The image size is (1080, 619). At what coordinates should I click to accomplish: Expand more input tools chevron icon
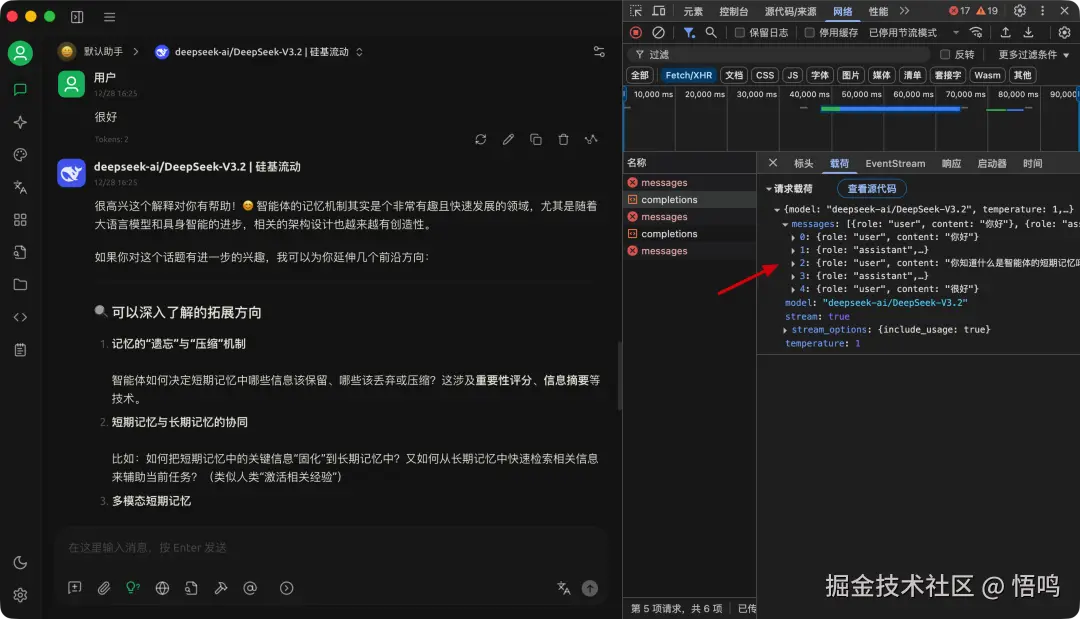point(287,587)
